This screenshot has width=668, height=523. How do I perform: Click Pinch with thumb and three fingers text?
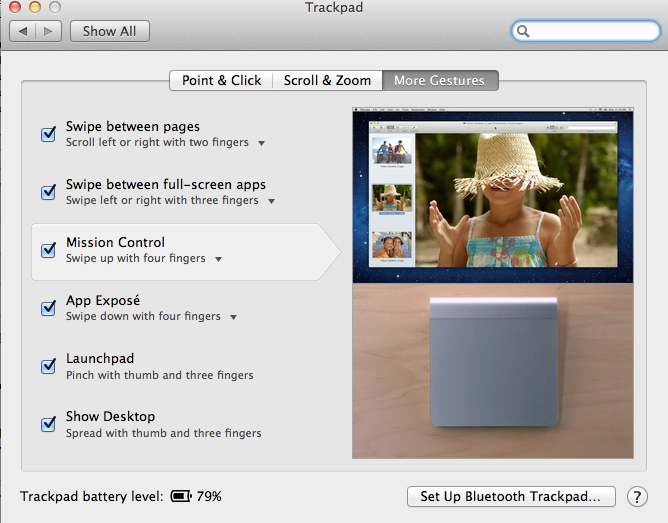tap(160, 375)
